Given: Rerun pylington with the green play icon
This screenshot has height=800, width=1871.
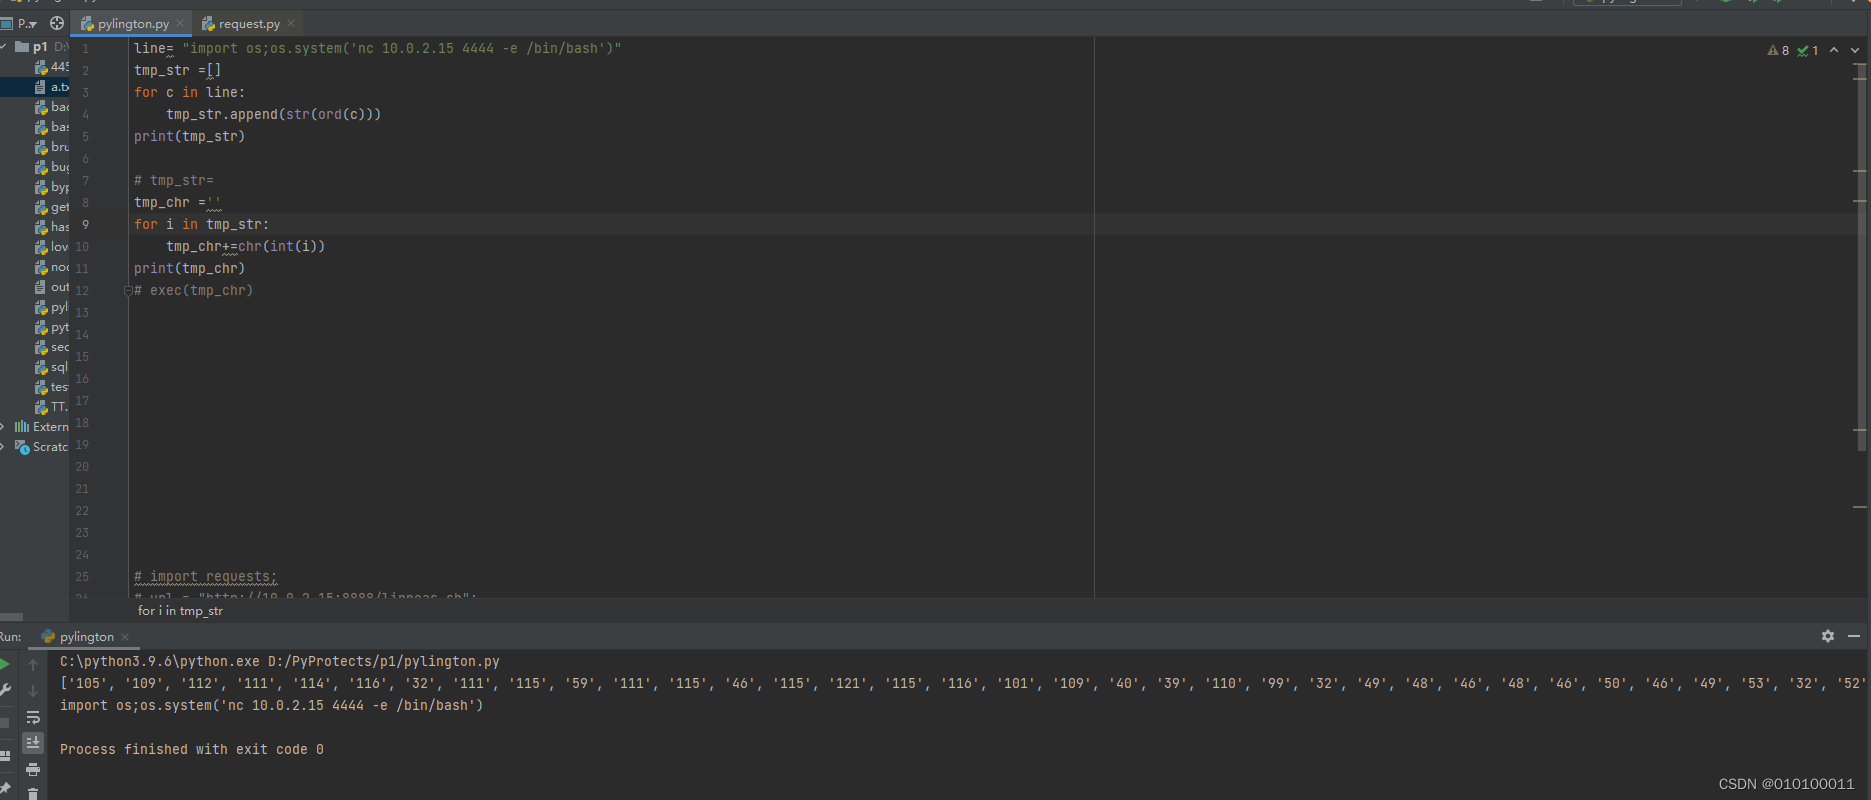Looking at the screenshot, I should pos(5,664).
